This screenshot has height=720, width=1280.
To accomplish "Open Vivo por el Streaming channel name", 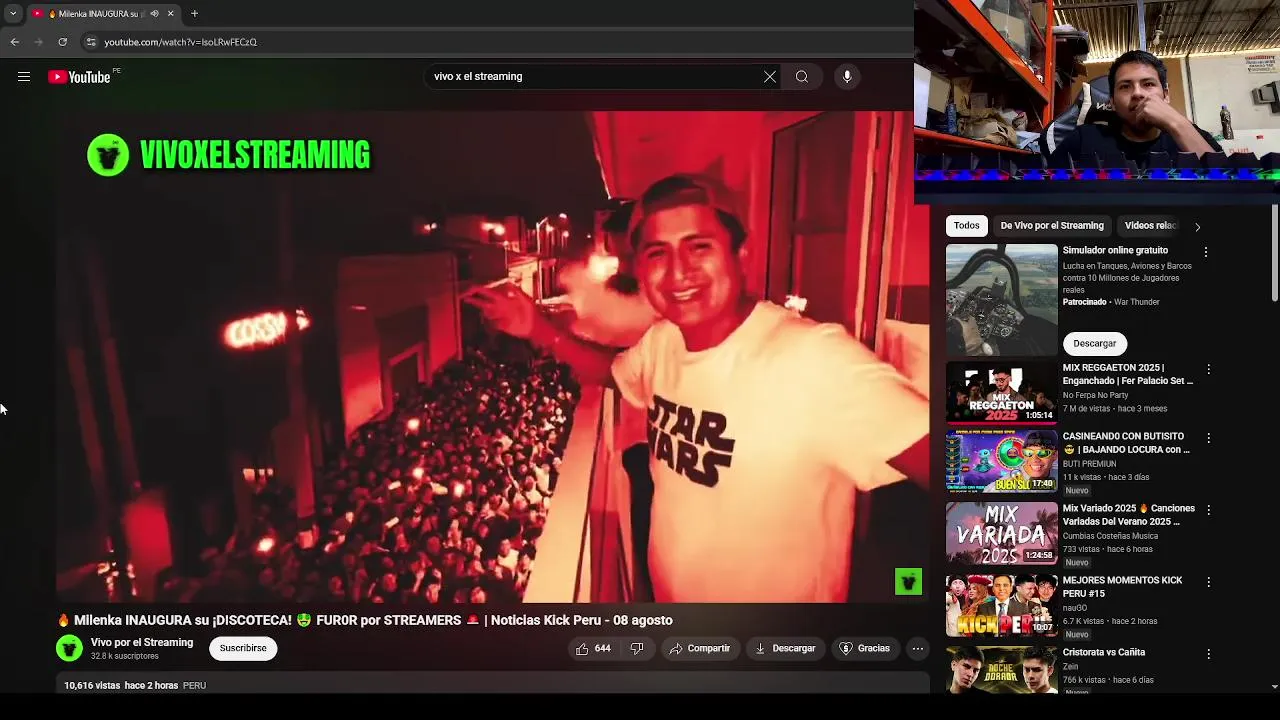I will point(142,642).
